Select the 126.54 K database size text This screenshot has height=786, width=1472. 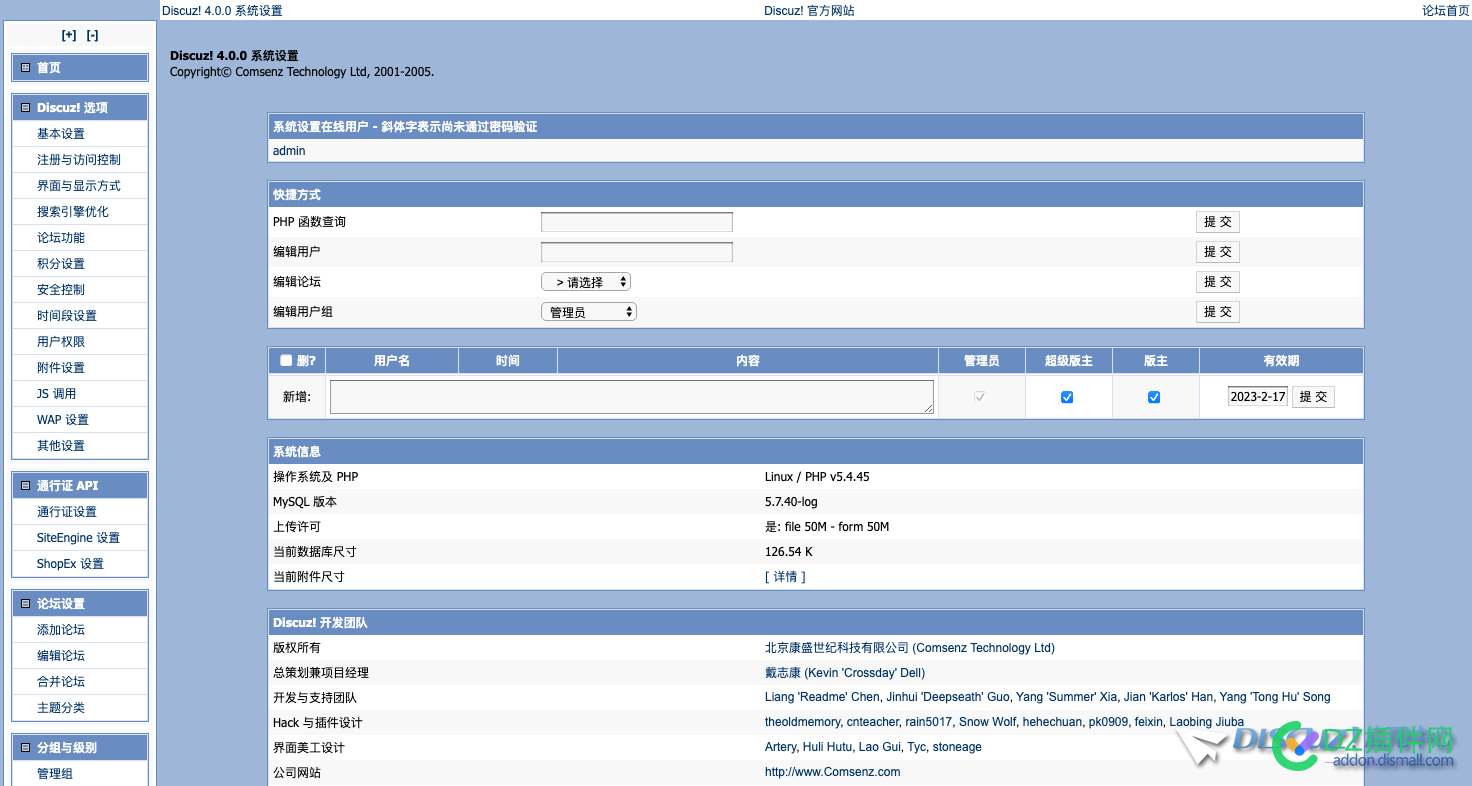tap(789, 552)
